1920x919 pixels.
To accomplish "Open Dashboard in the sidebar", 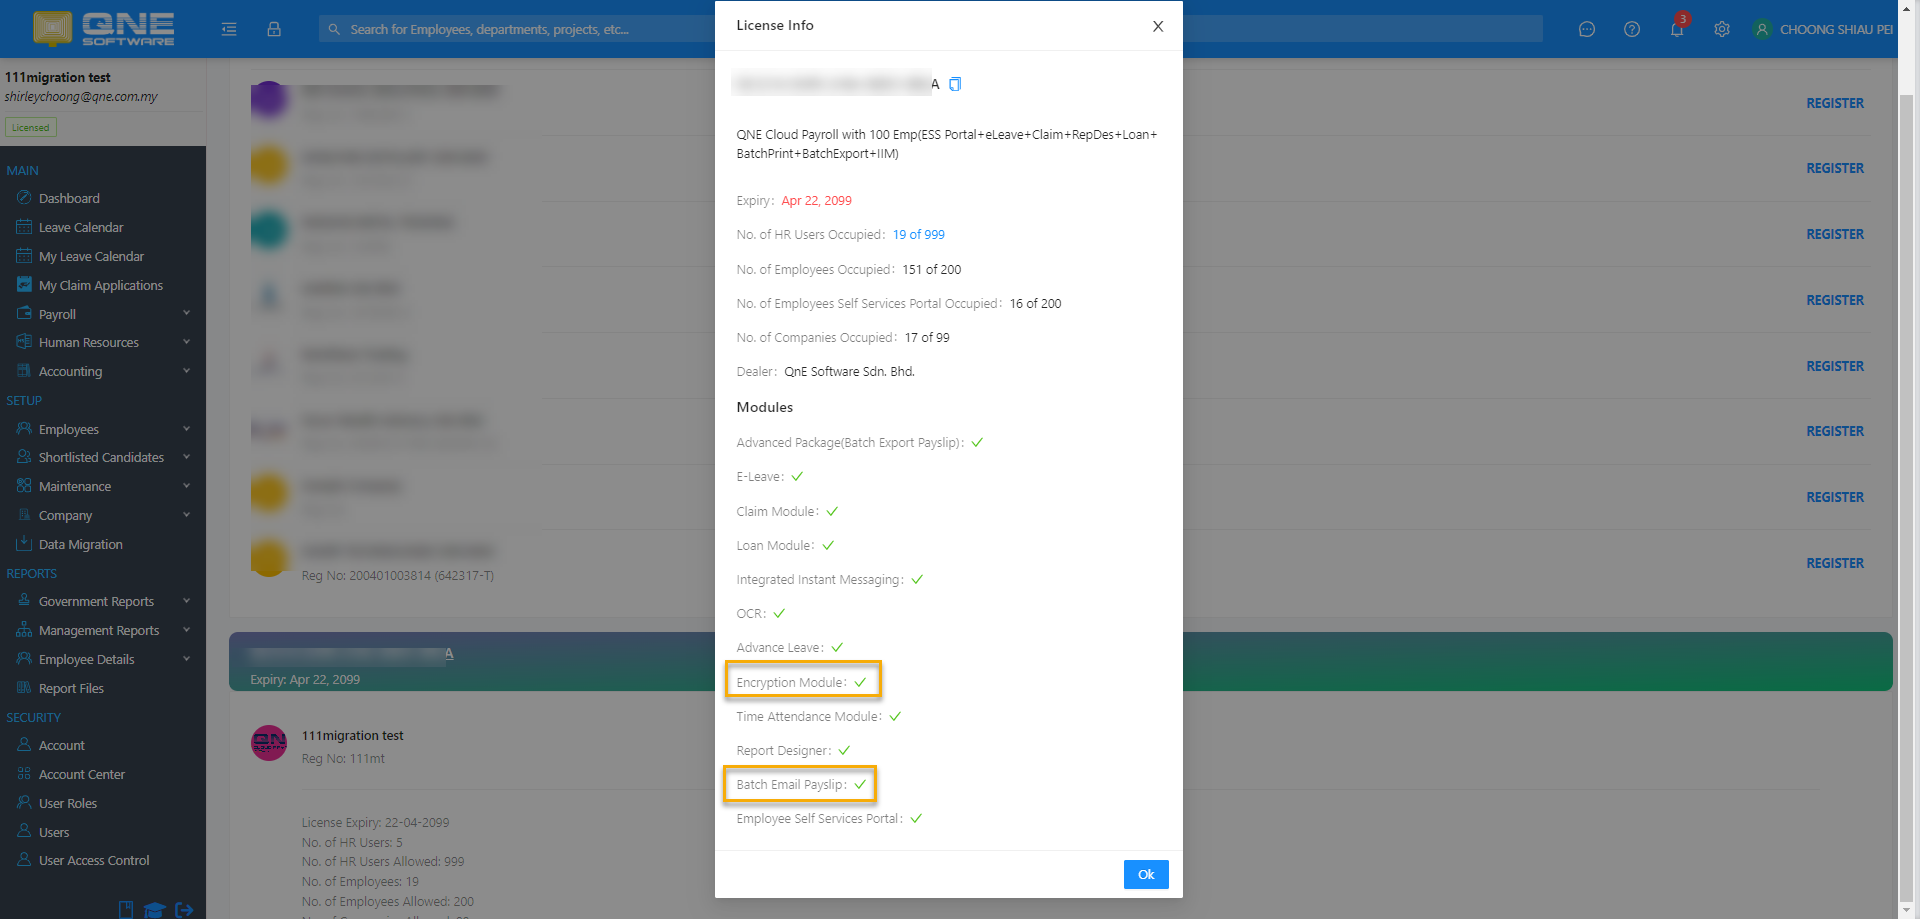I will (x=68, y=198).
